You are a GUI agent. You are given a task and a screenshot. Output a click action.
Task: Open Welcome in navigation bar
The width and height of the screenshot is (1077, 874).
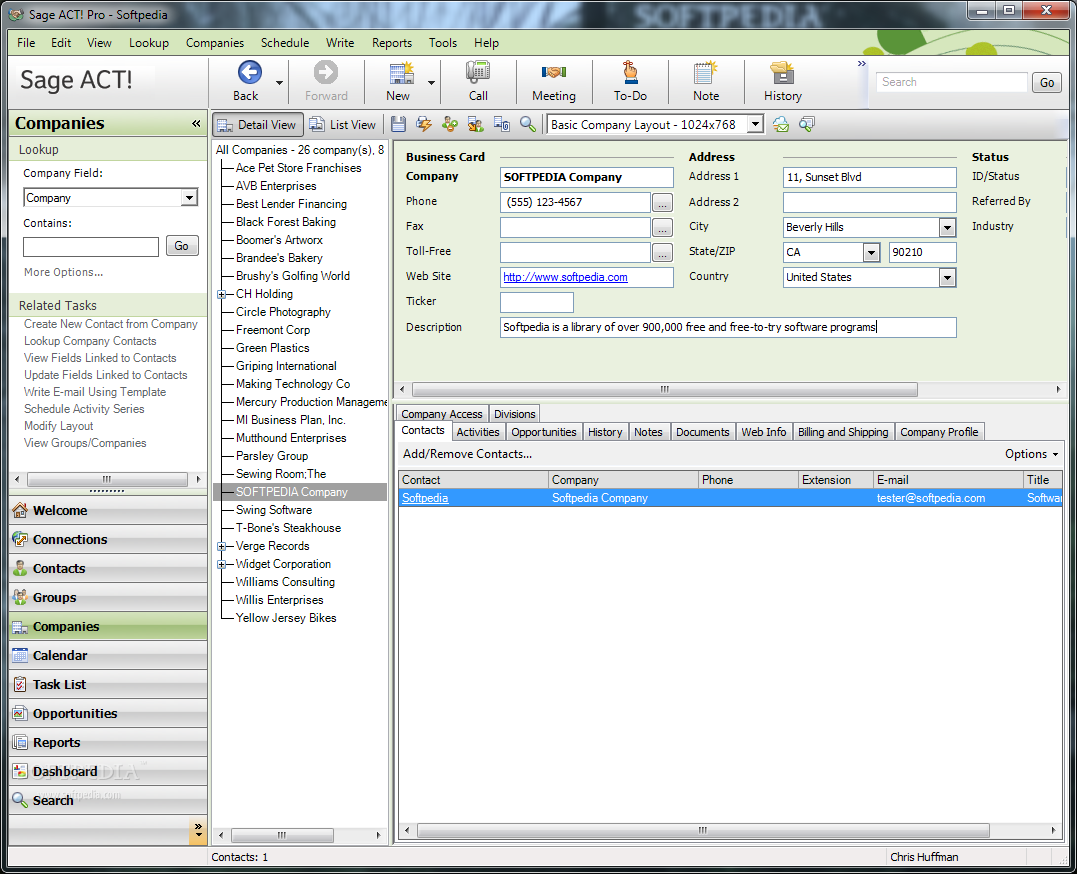pos(108,511)
